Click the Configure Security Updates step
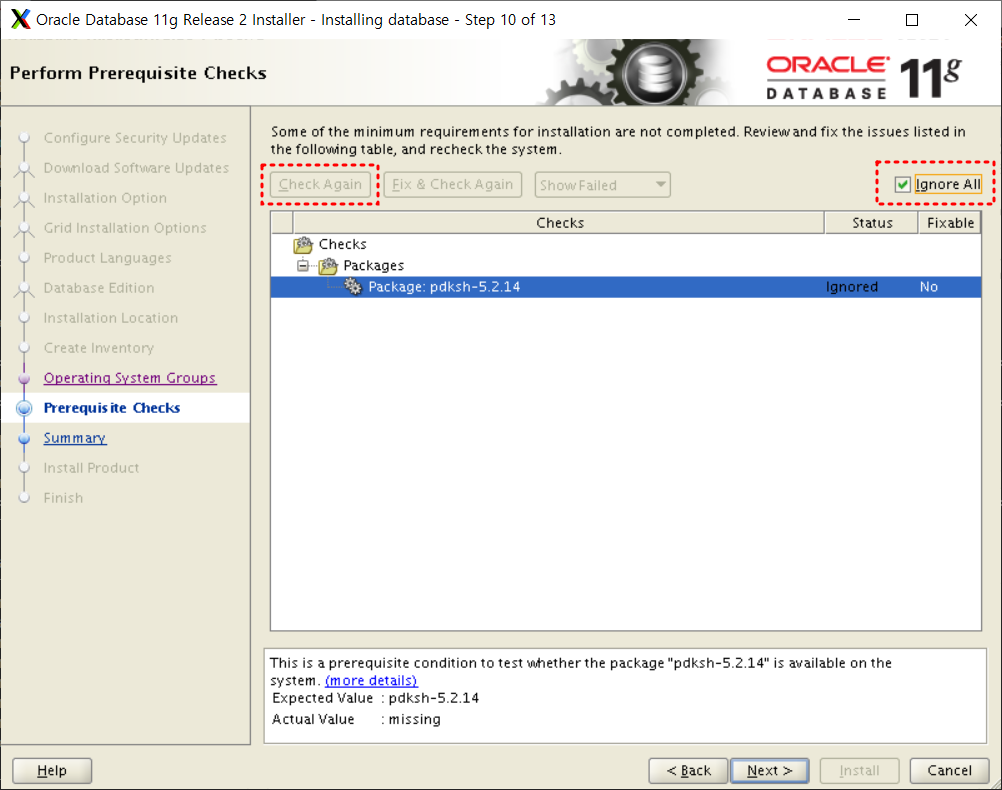Viewport: 1002px width, 790px height. (x=135, y=138)
